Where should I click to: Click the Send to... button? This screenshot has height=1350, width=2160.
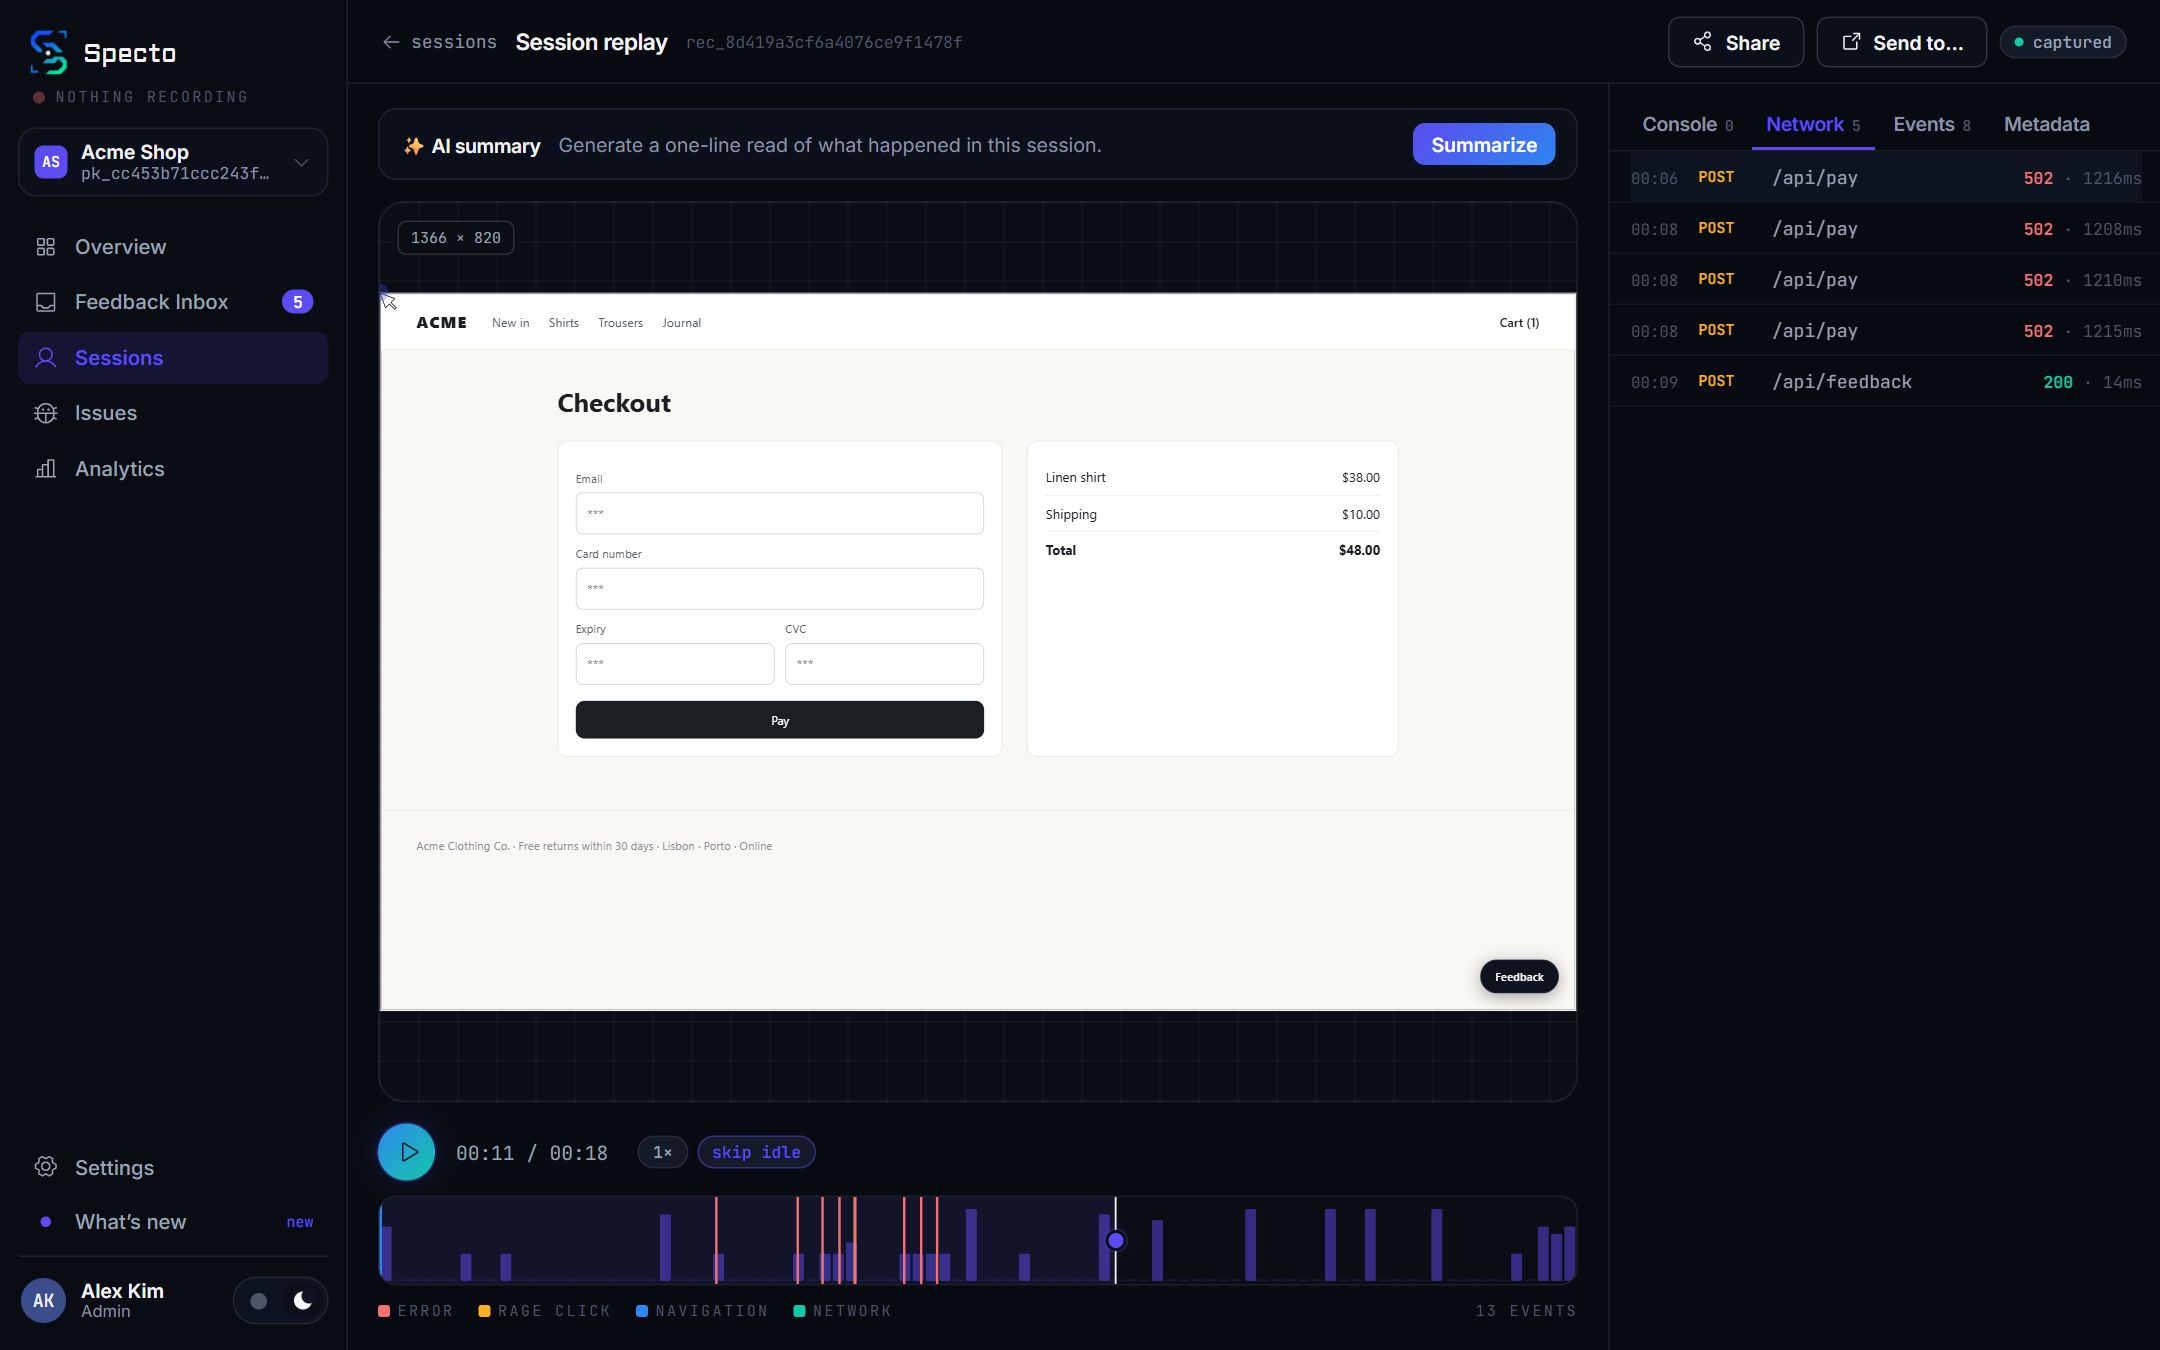pos(1901,42)
